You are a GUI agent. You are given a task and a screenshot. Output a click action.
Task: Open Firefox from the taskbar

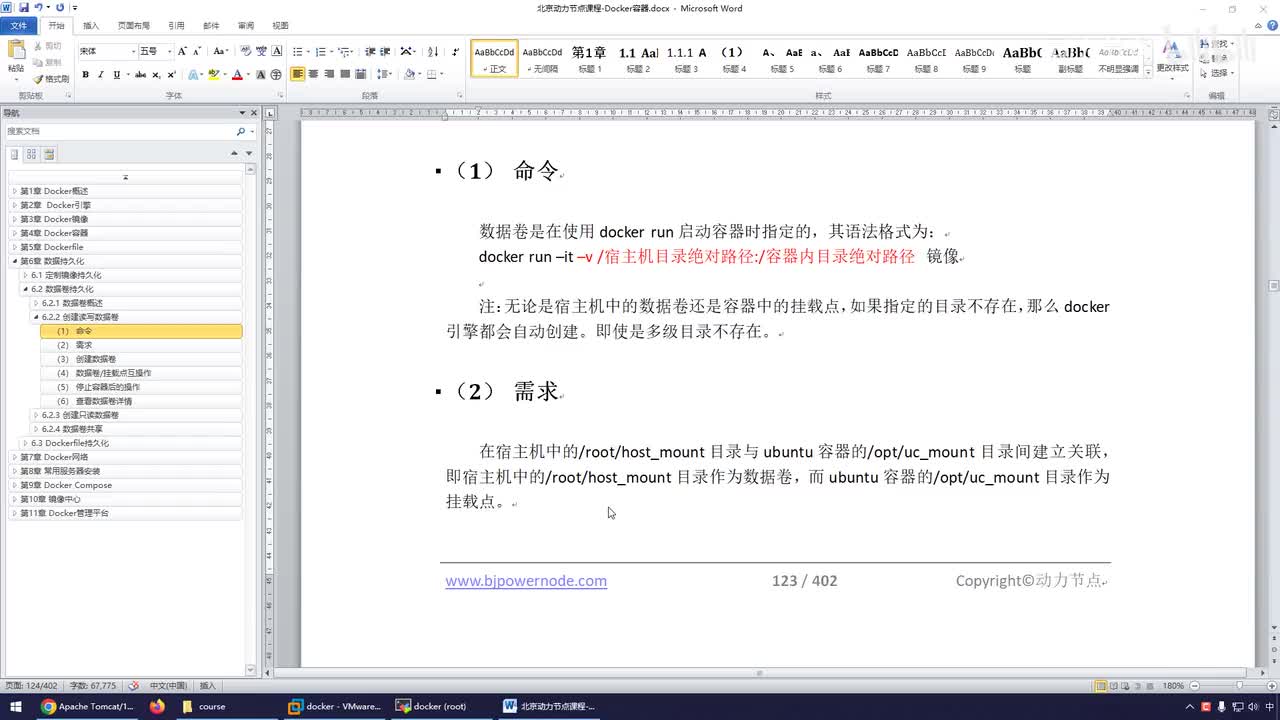coord(156,706)
